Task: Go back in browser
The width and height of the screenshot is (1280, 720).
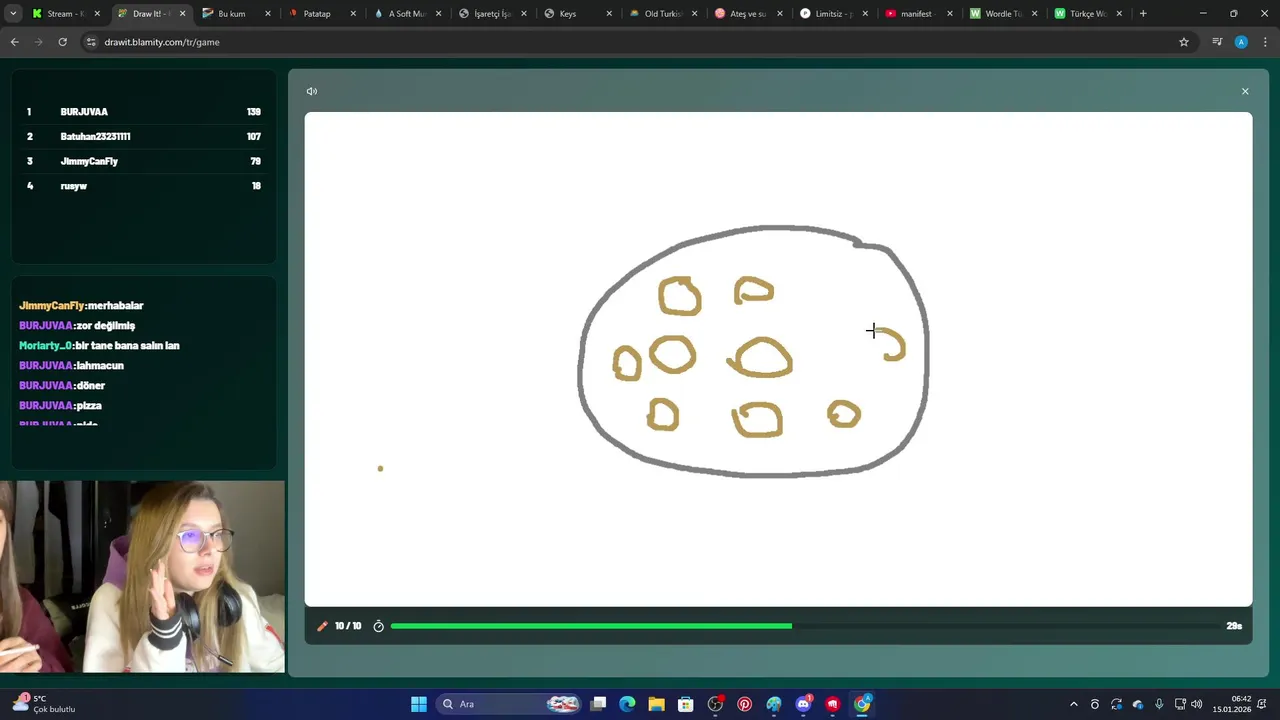Action: (14, 42)
